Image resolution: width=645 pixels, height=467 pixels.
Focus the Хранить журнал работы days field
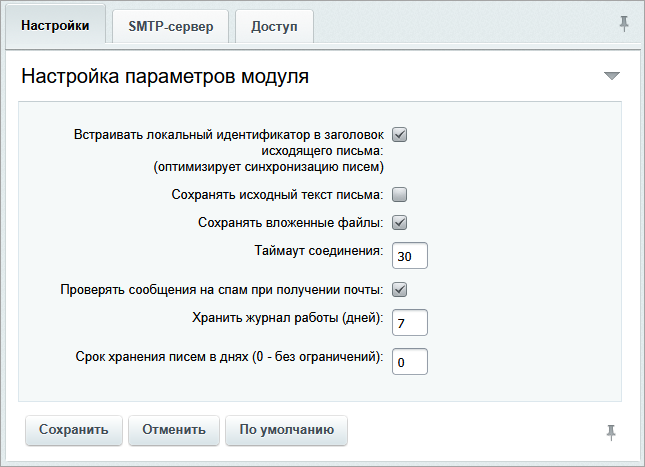tap(410, 323)
